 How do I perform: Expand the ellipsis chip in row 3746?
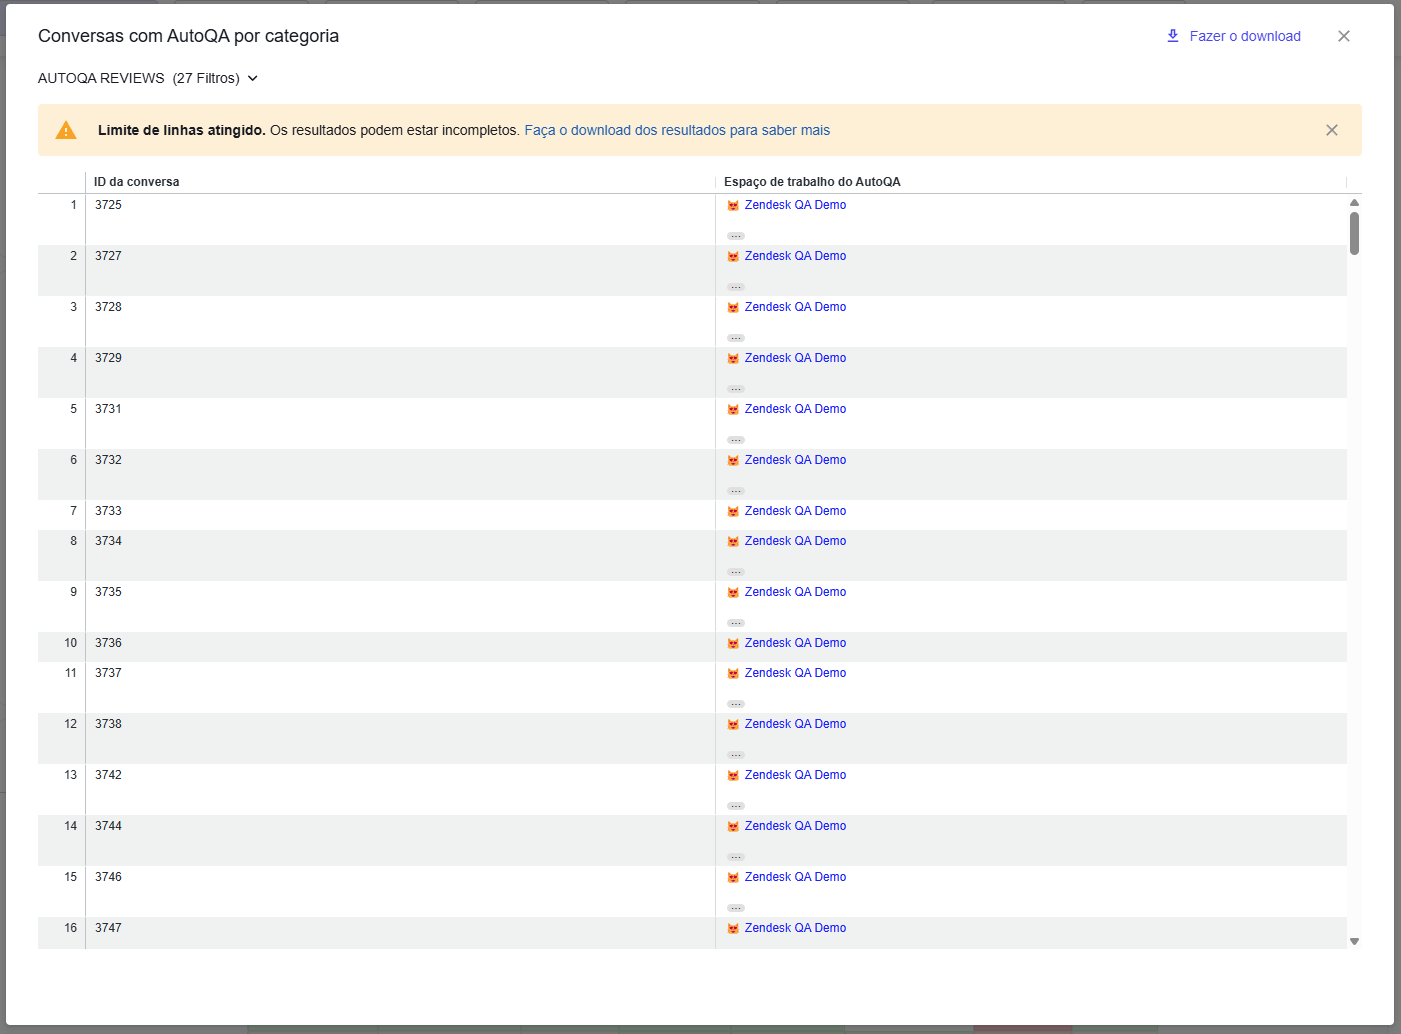pos(736,908)
